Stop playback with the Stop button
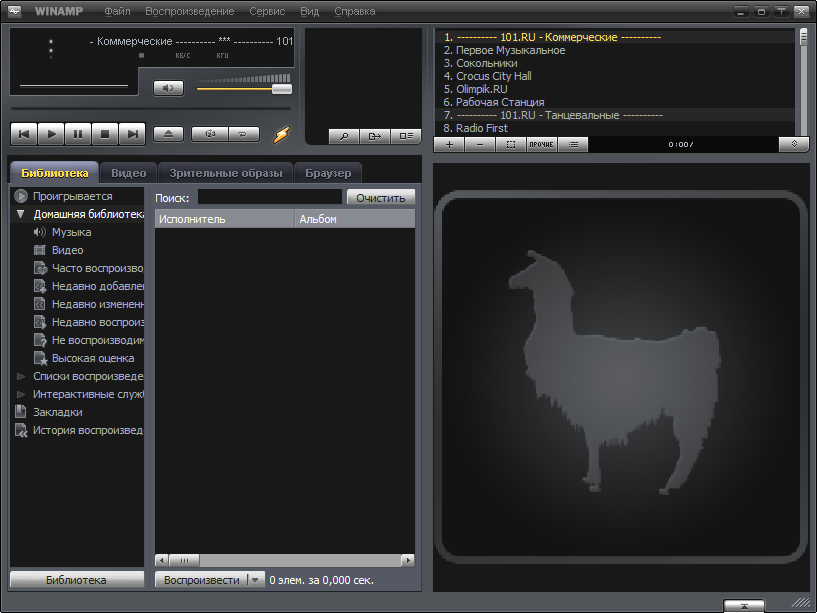 [x=105, y=134]
